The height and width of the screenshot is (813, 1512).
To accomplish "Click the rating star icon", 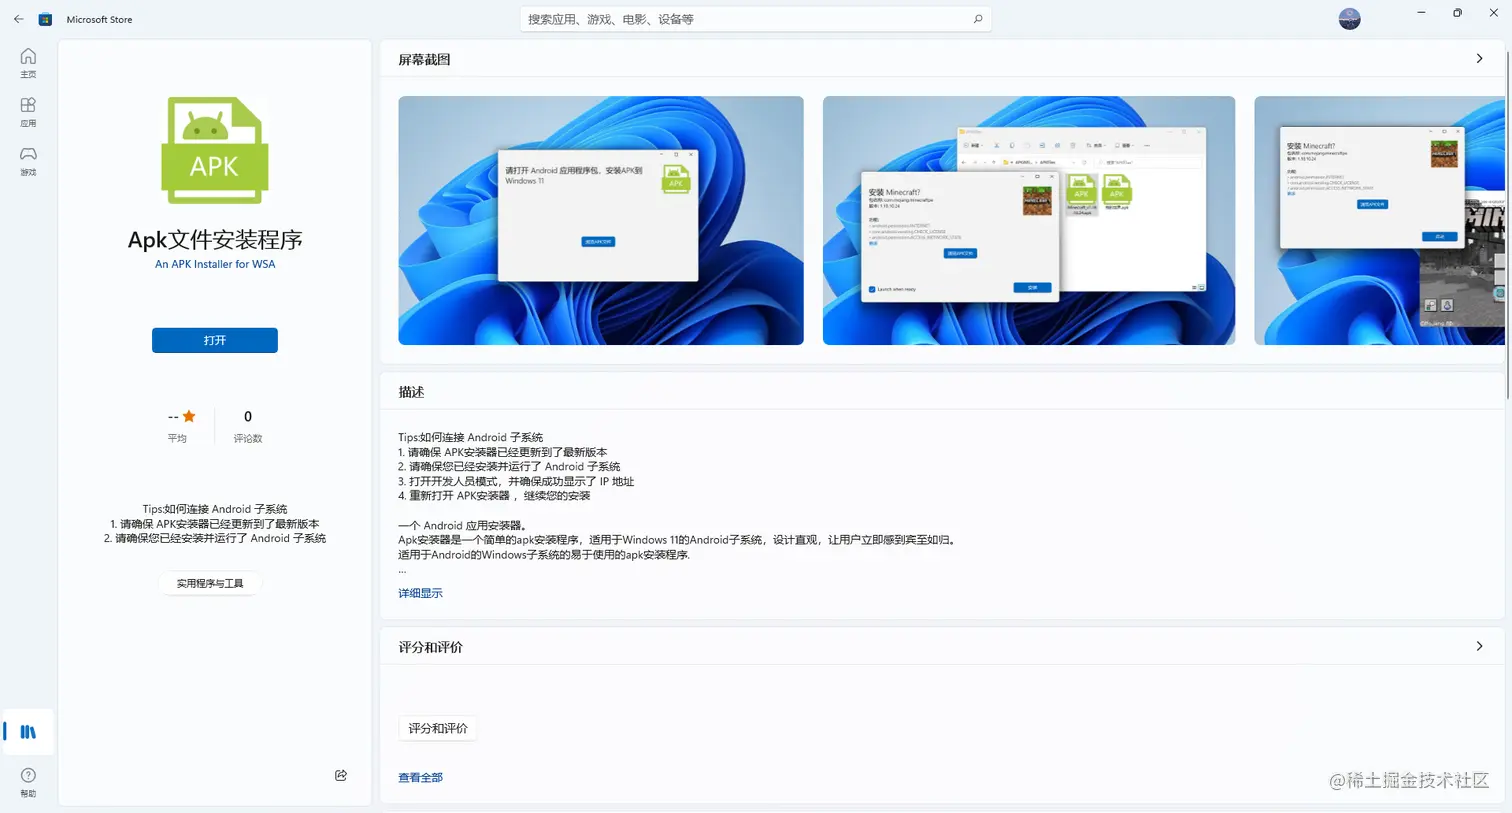I will [x=189, y=416].
